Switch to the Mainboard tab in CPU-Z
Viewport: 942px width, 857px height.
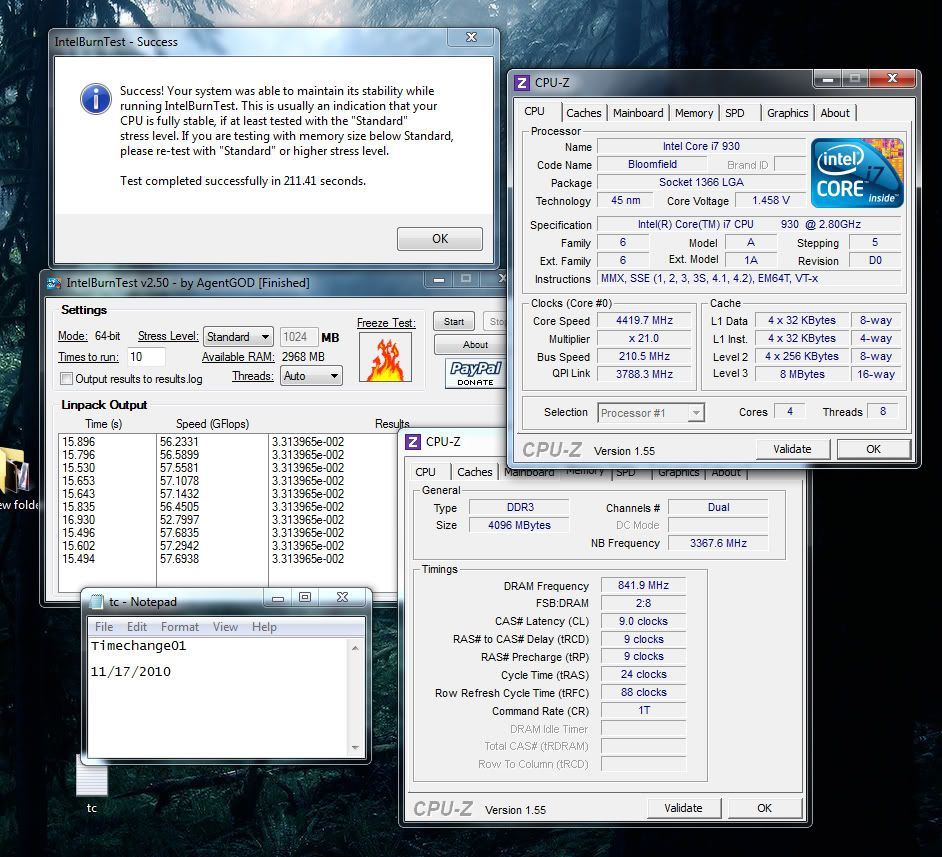[x=638, y=113]
